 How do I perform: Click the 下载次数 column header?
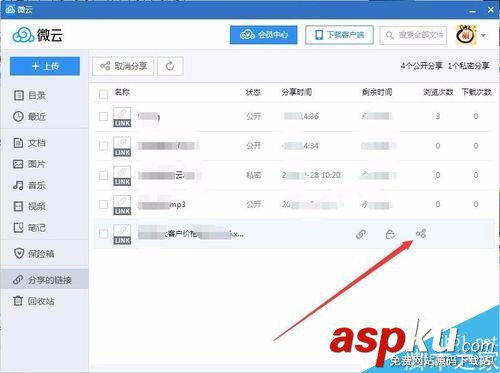pos(476,92)
